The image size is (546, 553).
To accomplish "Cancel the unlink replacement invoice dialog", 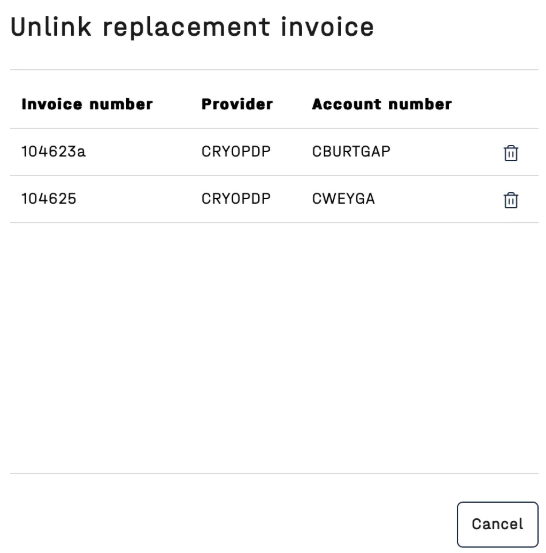I will (x=497, y=524).
